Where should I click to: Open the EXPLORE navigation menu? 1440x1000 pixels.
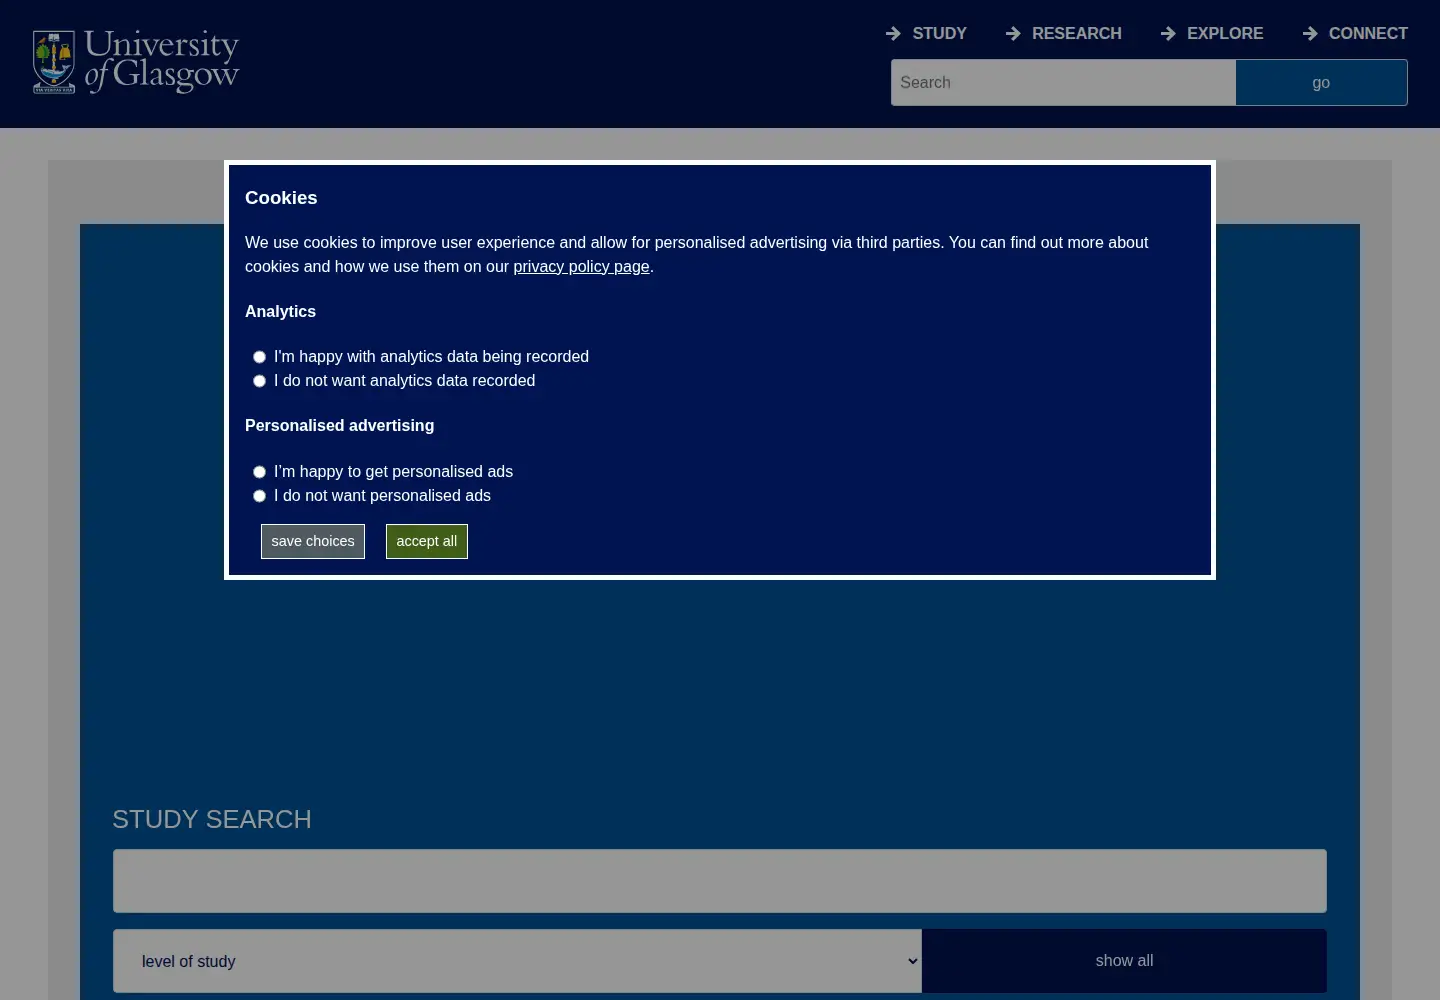(1225, 34)
